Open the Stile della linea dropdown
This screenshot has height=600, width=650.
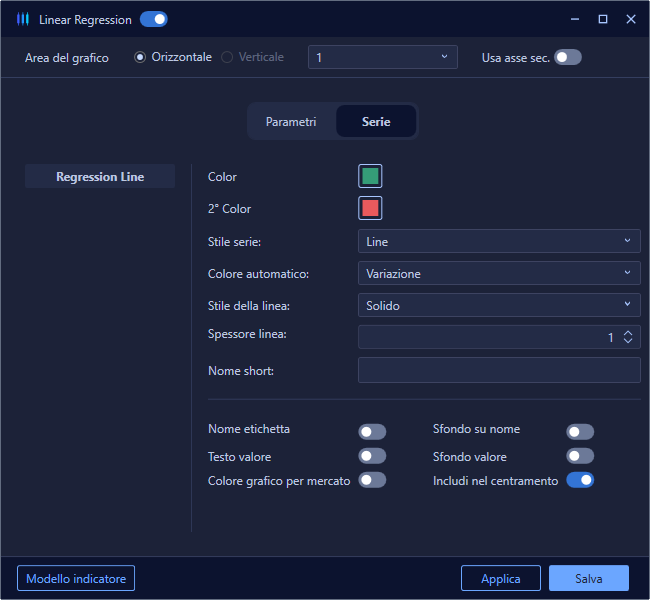(x=499, y=305)
